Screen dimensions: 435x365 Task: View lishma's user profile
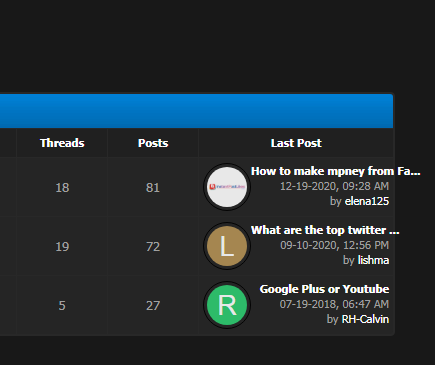[373, 260]
